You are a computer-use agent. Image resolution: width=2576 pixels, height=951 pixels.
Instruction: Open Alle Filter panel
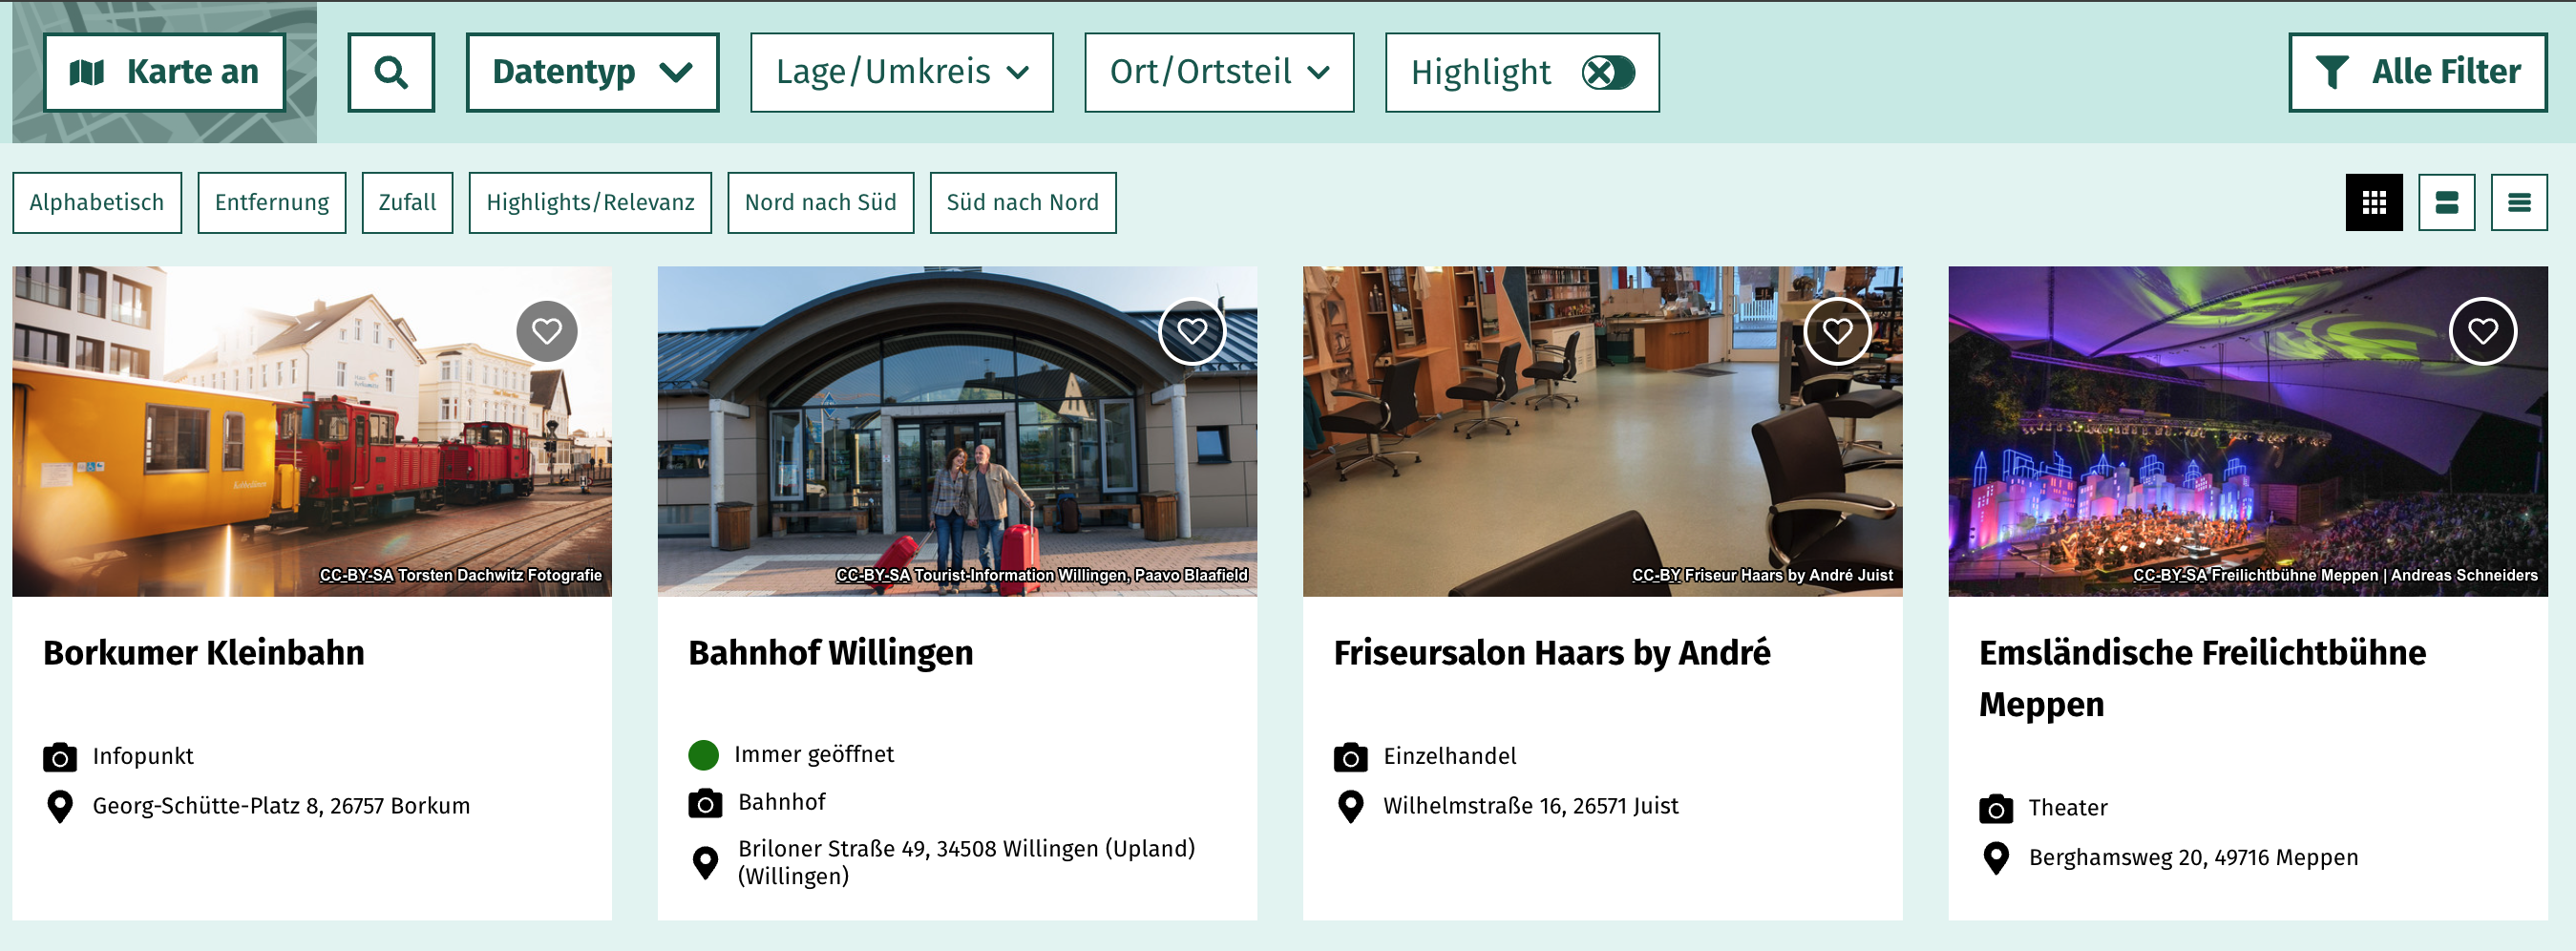2417,72
